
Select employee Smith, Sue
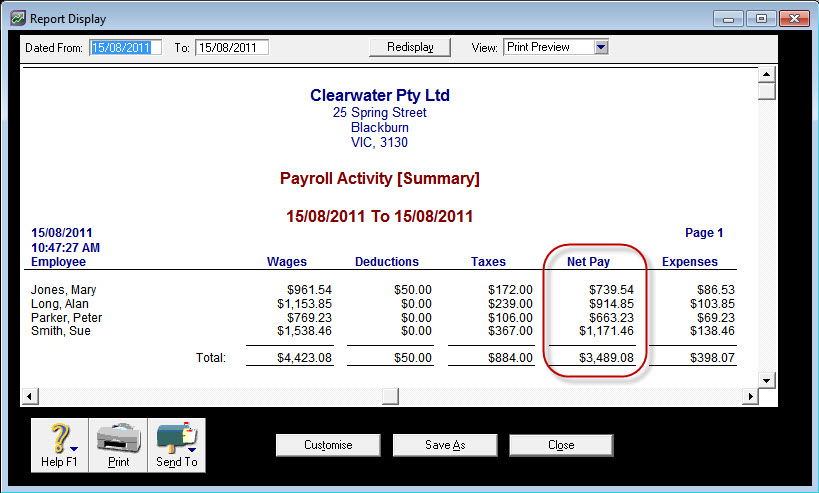tap(61, 331)
